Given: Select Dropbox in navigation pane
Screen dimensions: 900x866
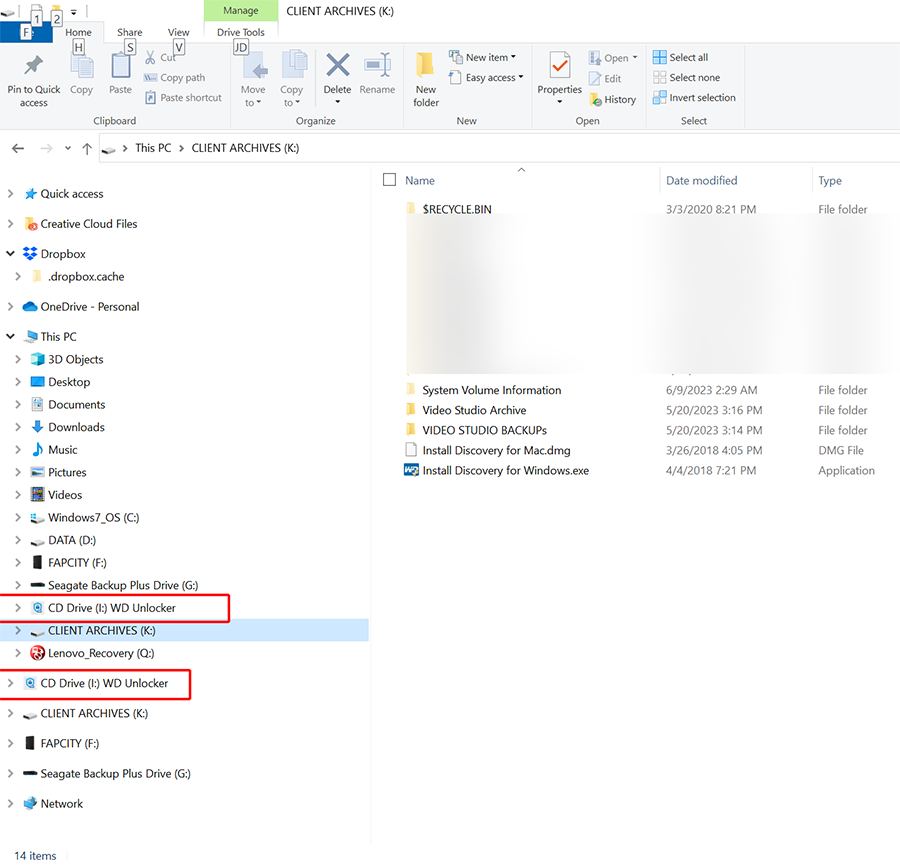Looking at the screenshot, I should [63, 254].
